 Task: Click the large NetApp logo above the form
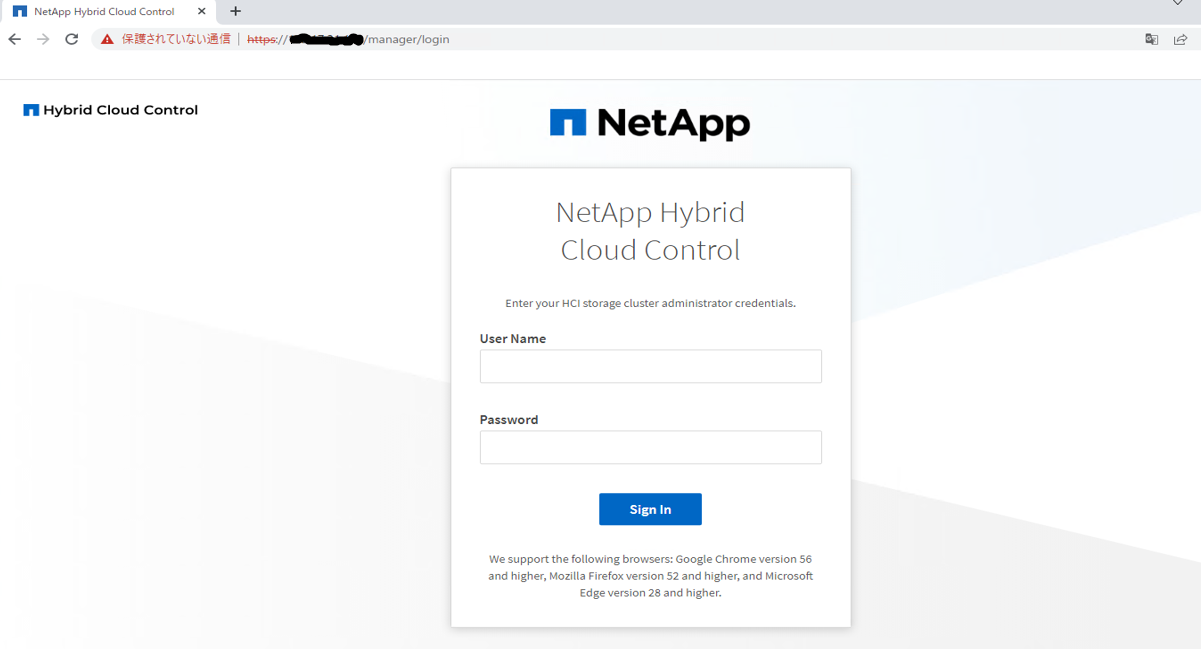click(650, 123)
